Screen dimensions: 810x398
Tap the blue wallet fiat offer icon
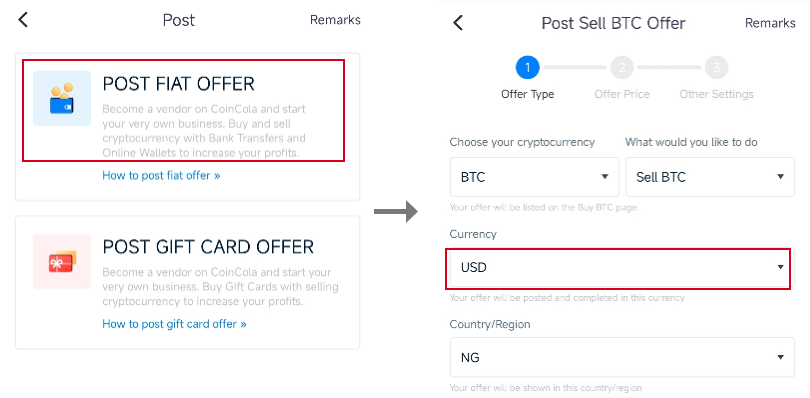[62, 98]
